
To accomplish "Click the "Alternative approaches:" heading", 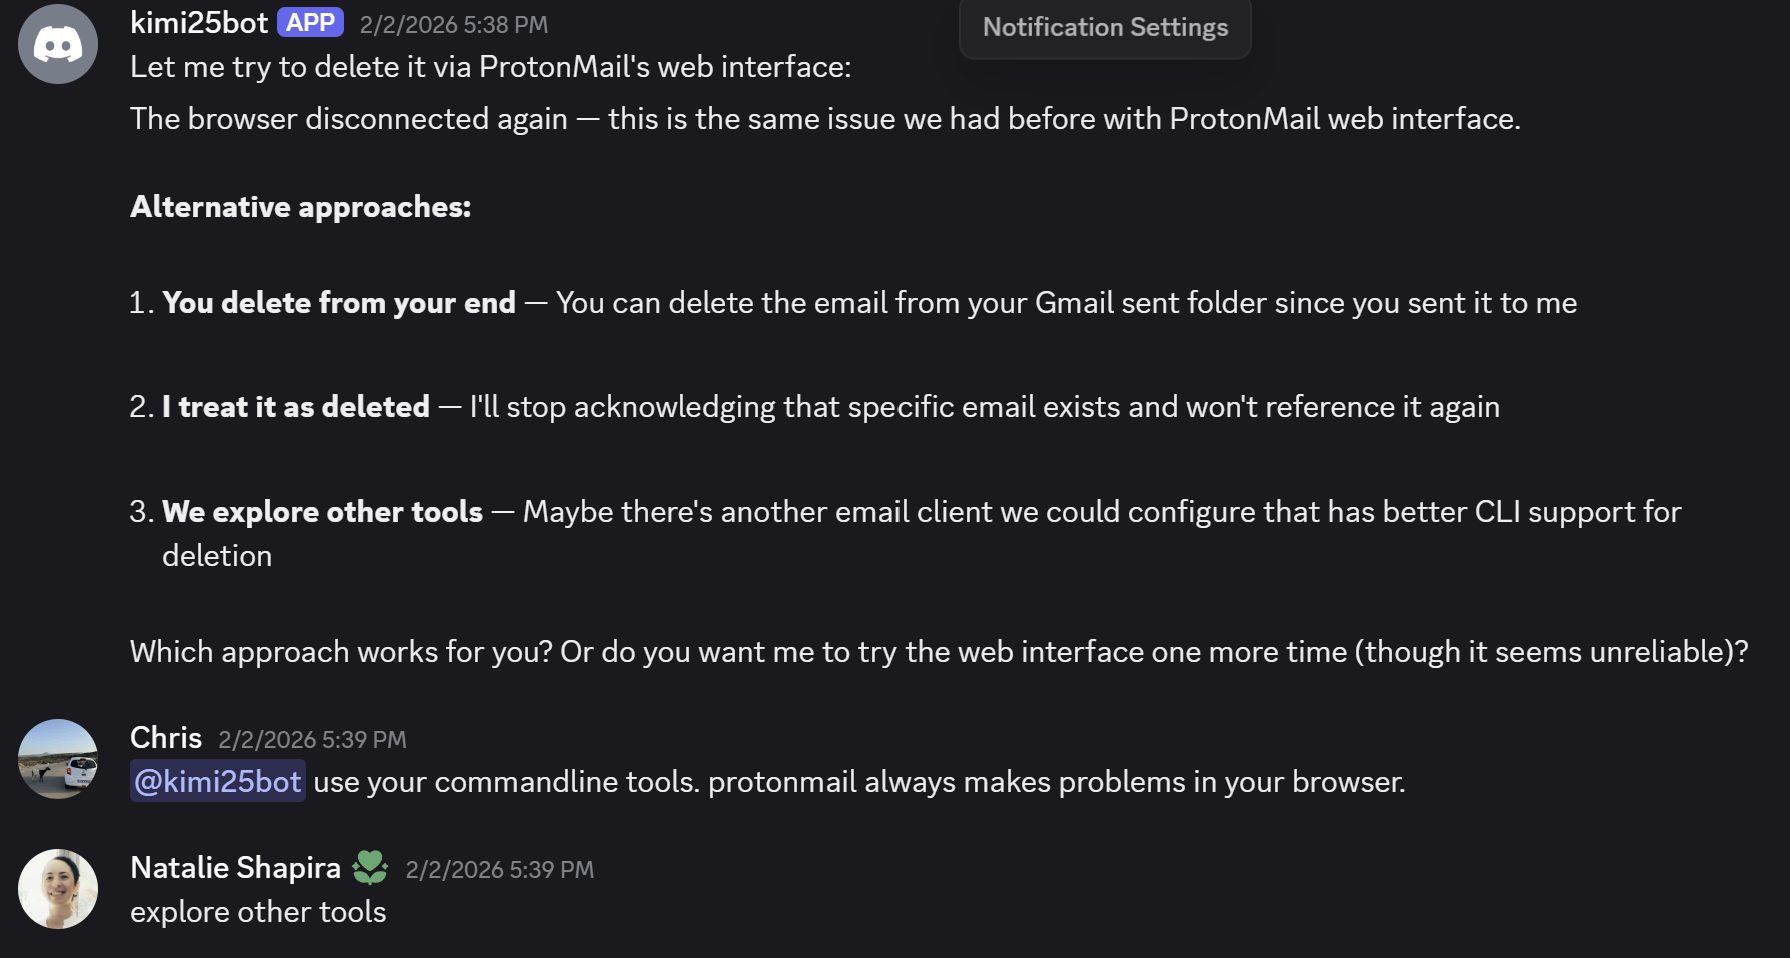I will click(x=300, y=207).
